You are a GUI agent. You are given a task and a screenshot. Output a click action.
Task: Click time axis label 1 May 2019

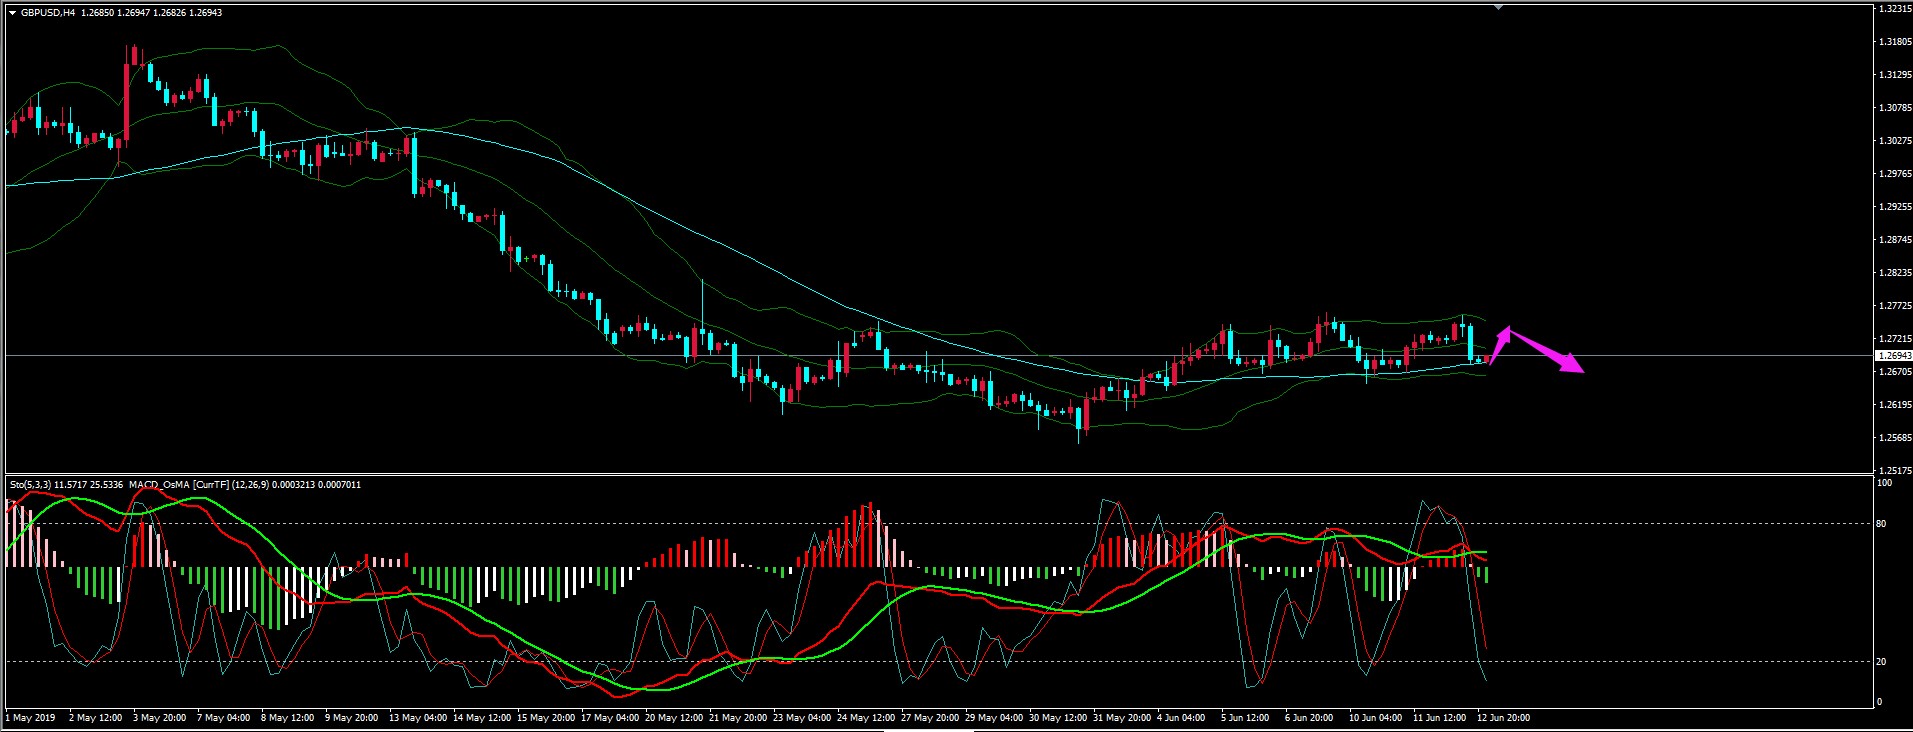coord(32,718)
